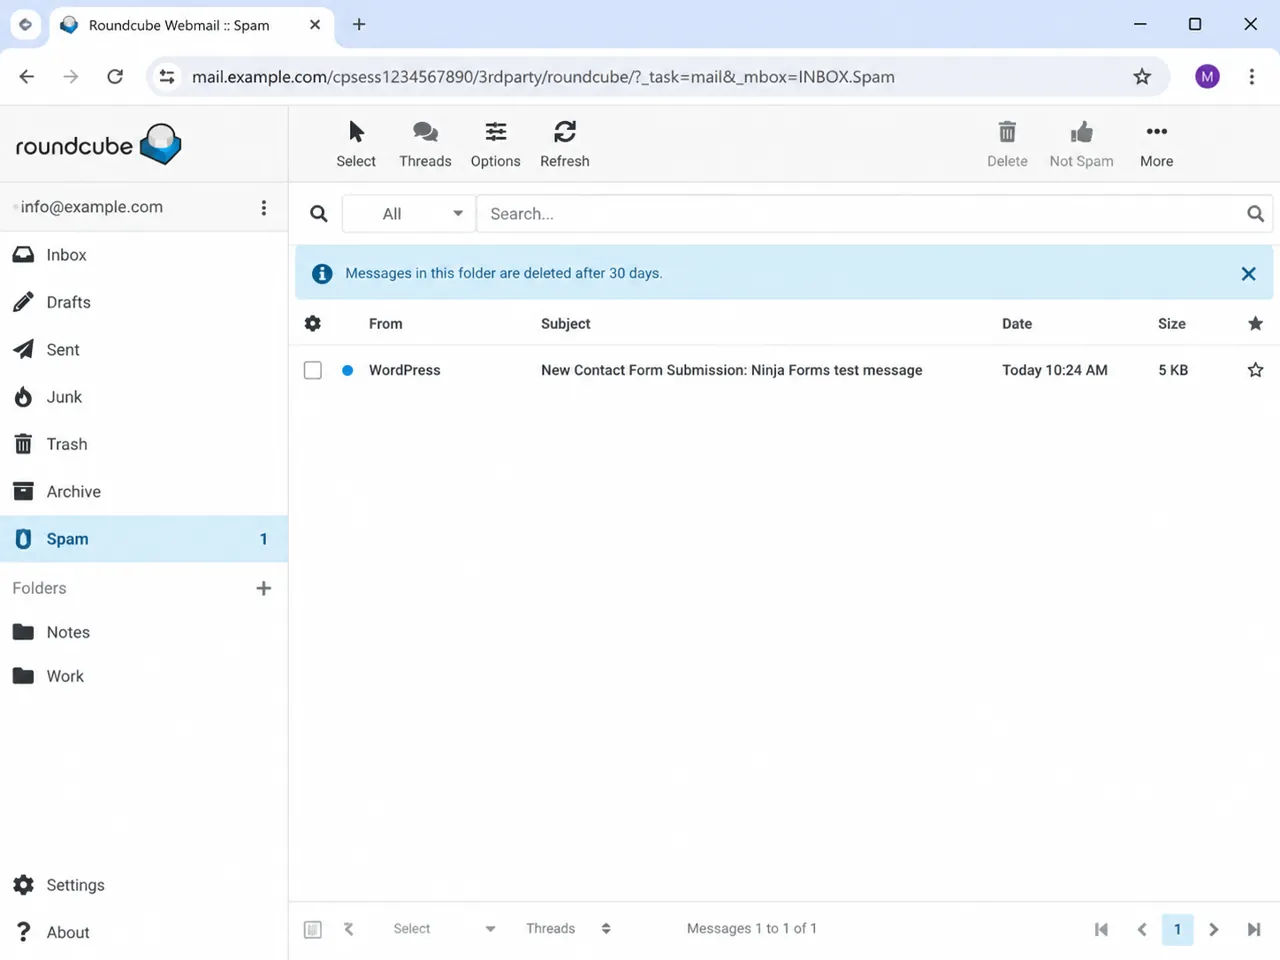Refresh the message list

pyautogui.click(x=564, y=144)
